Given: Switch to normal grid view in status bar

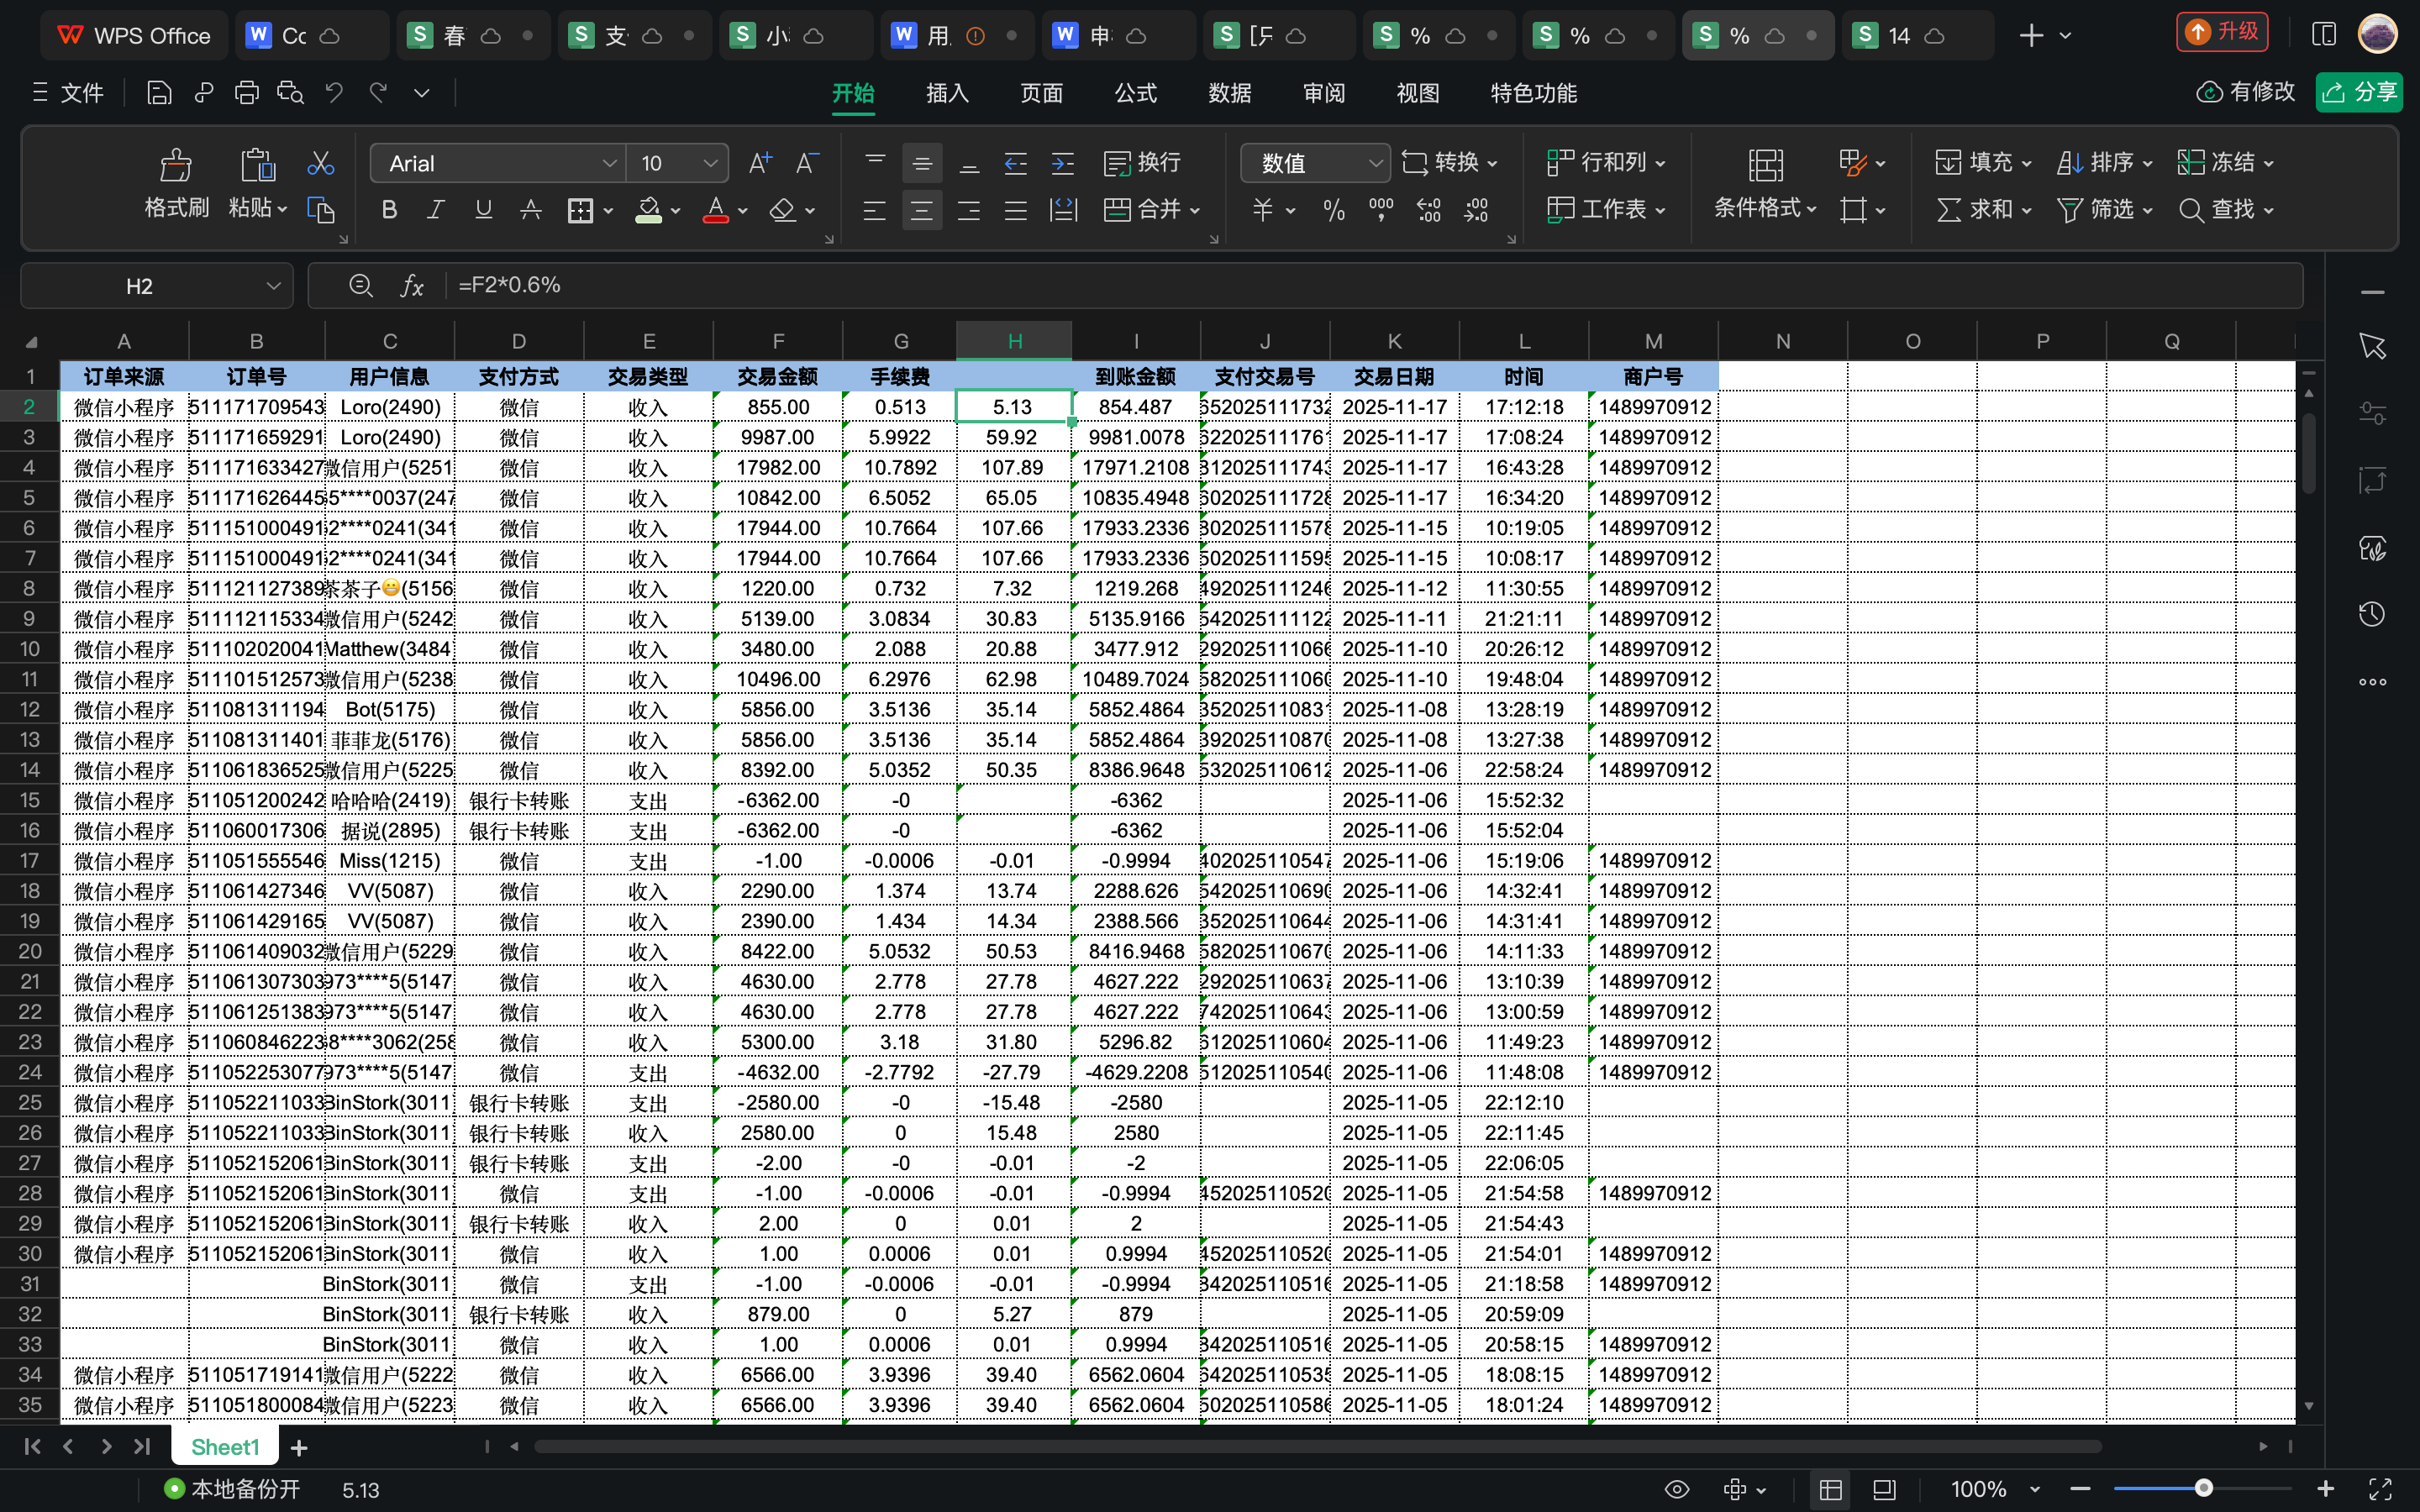Looking at the screenshot, I should tap(1831, 1489).
